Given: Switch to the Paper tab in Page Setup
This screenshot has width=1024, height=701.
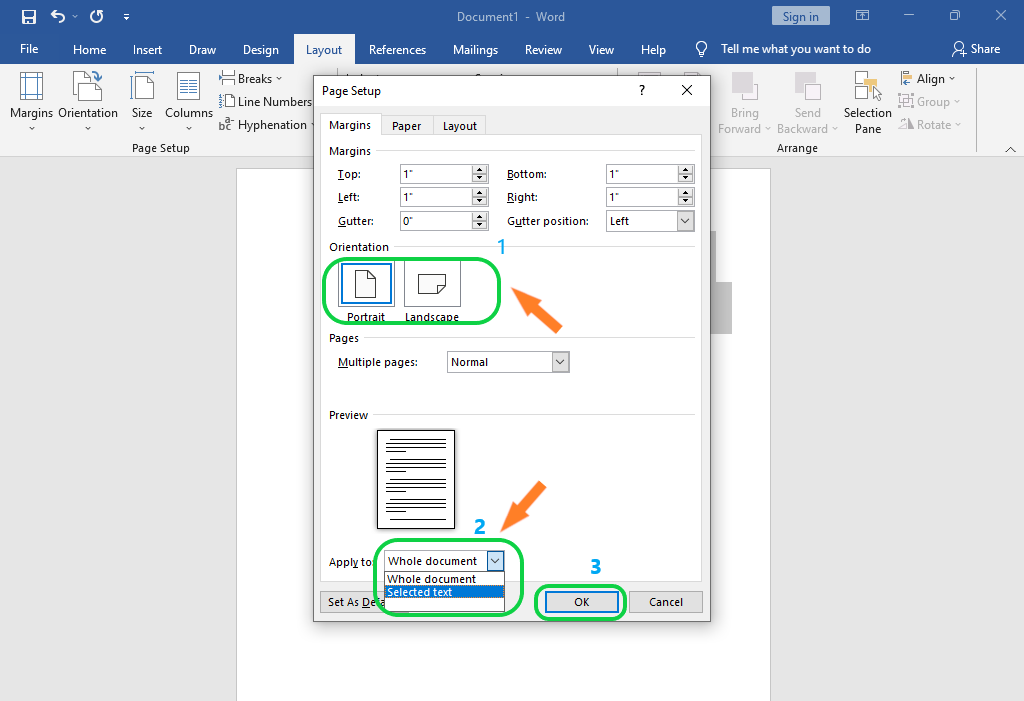Looking at the screenshot, I should 406,125.
